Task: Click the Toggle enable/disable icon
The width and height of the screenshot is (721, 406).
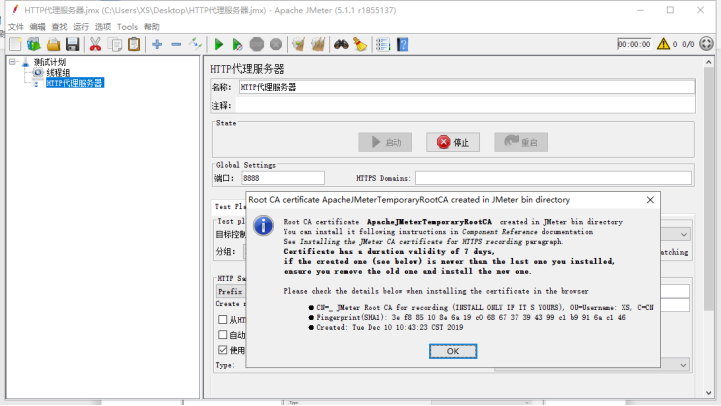Action: coord(195,44)
